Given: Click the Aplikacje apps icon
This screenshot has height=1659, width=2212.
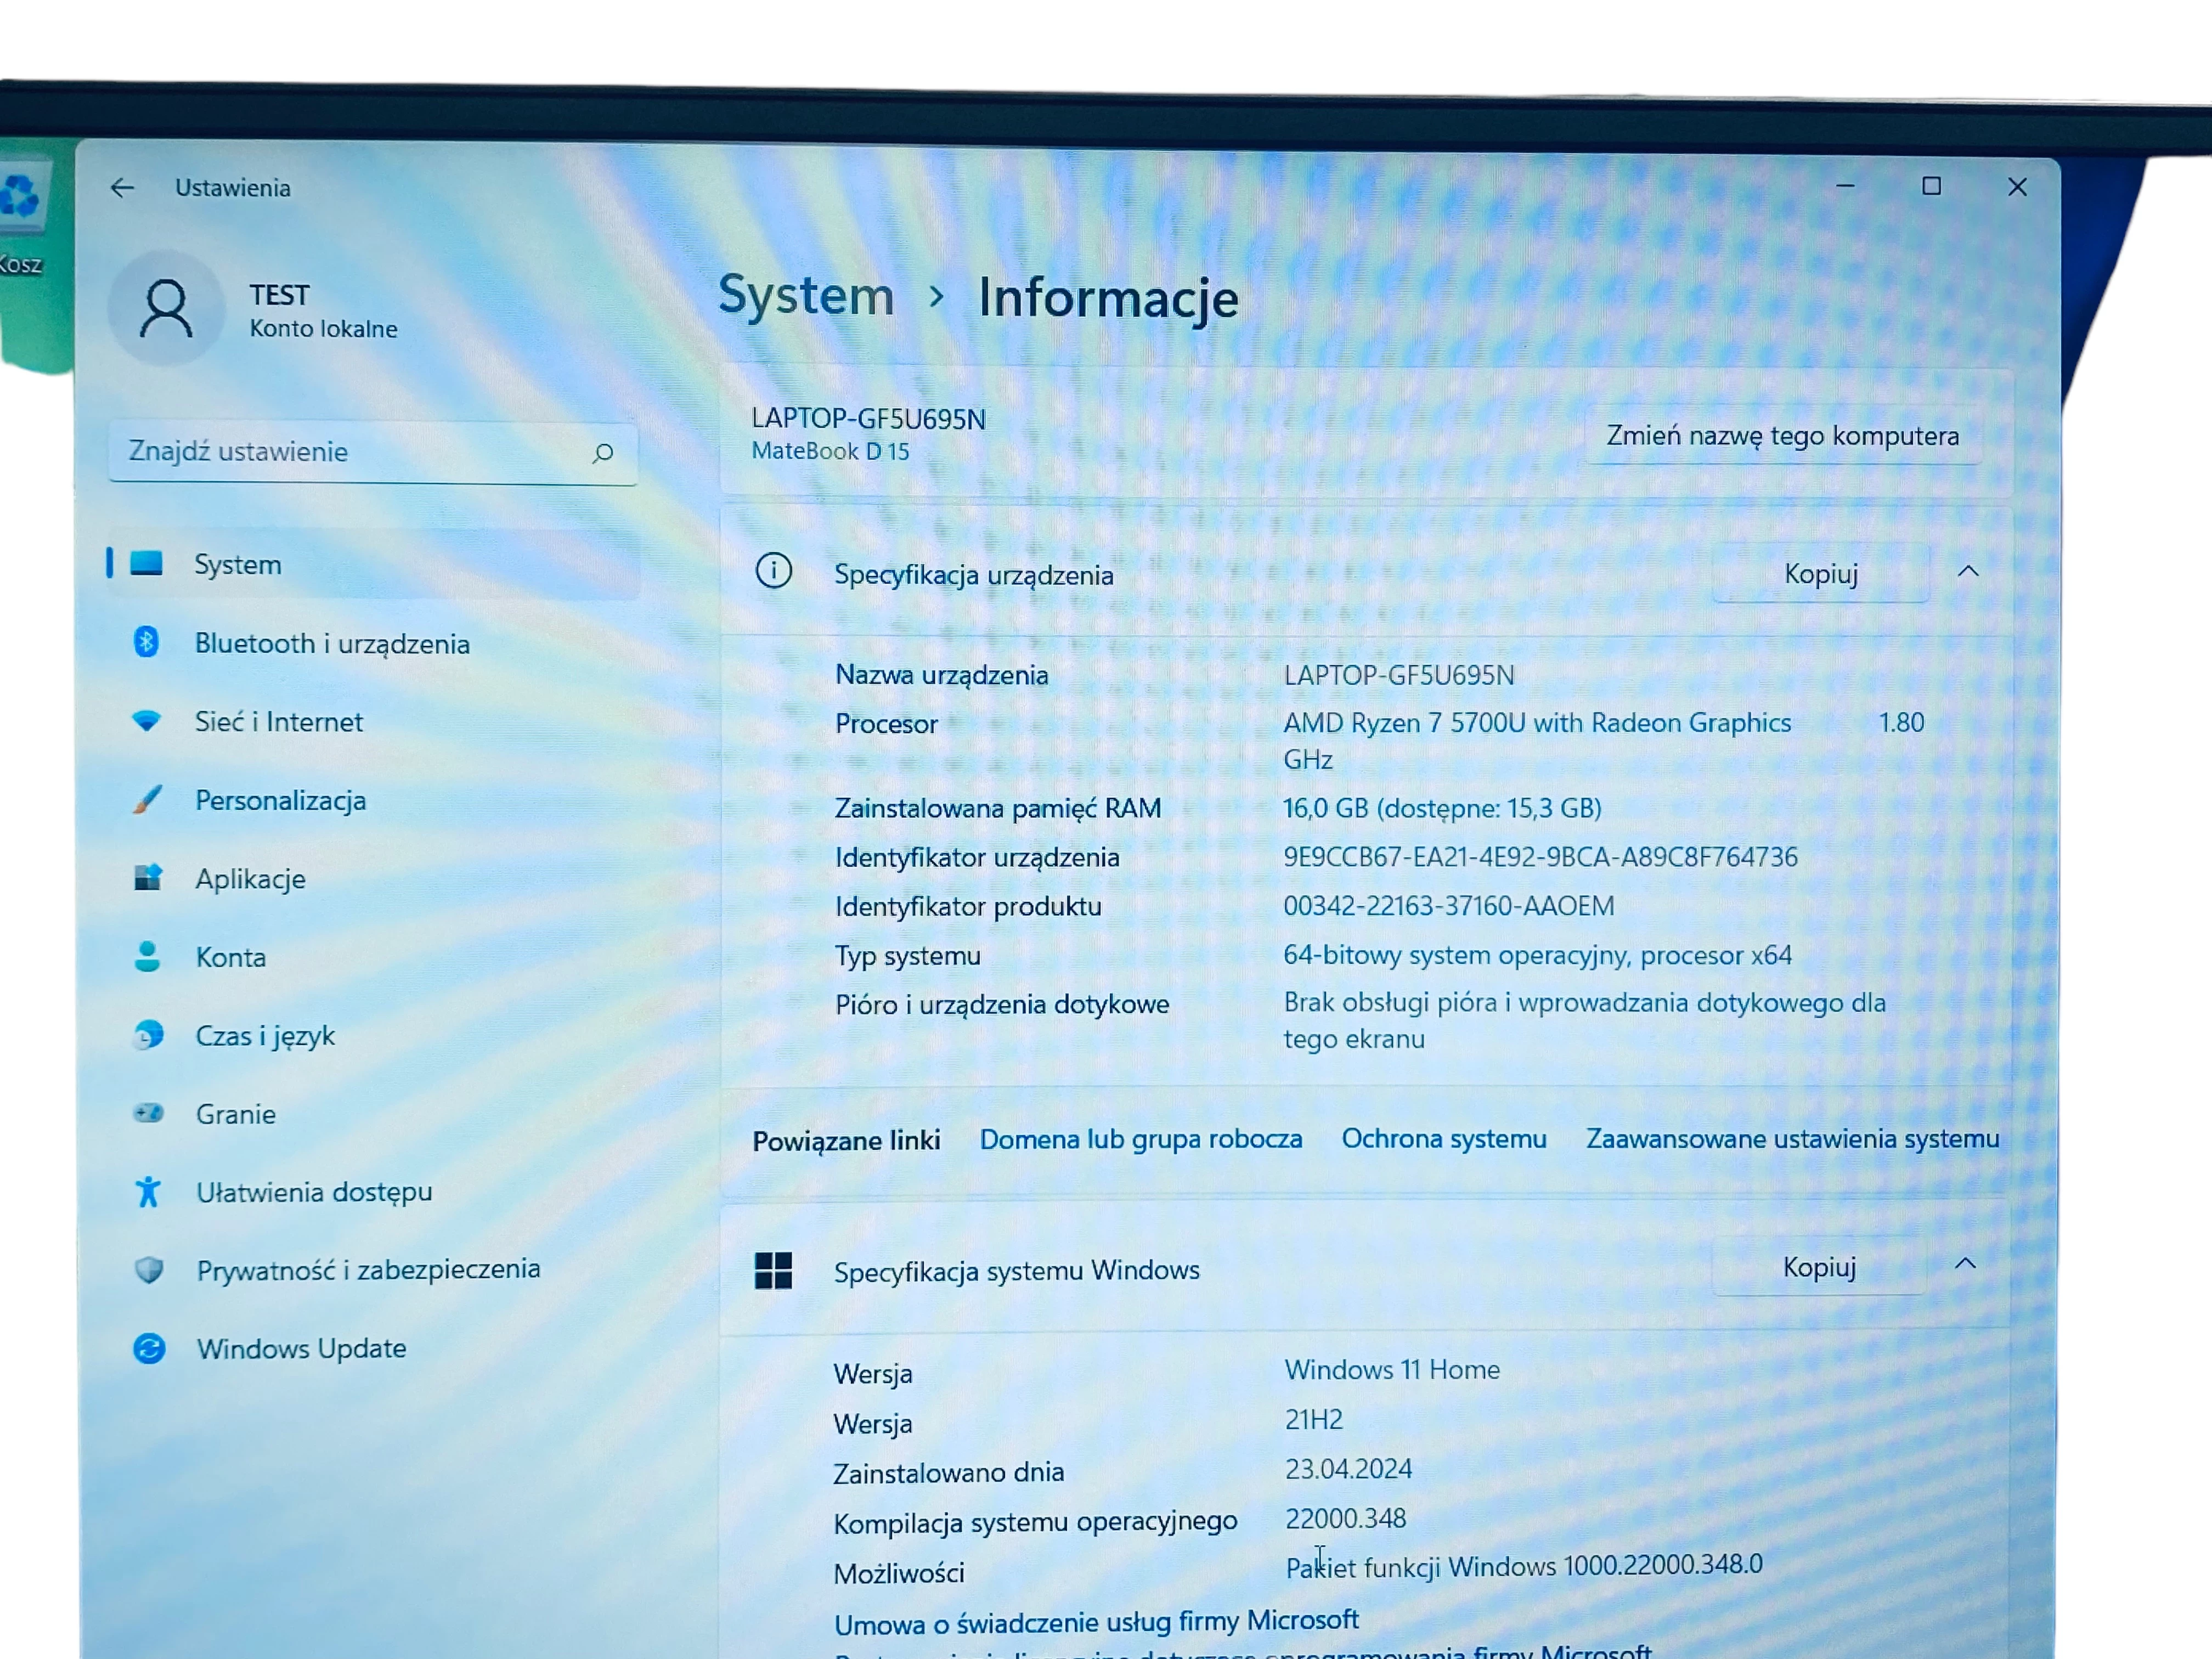Looking at the screenshot, I should tap(148, 877).
